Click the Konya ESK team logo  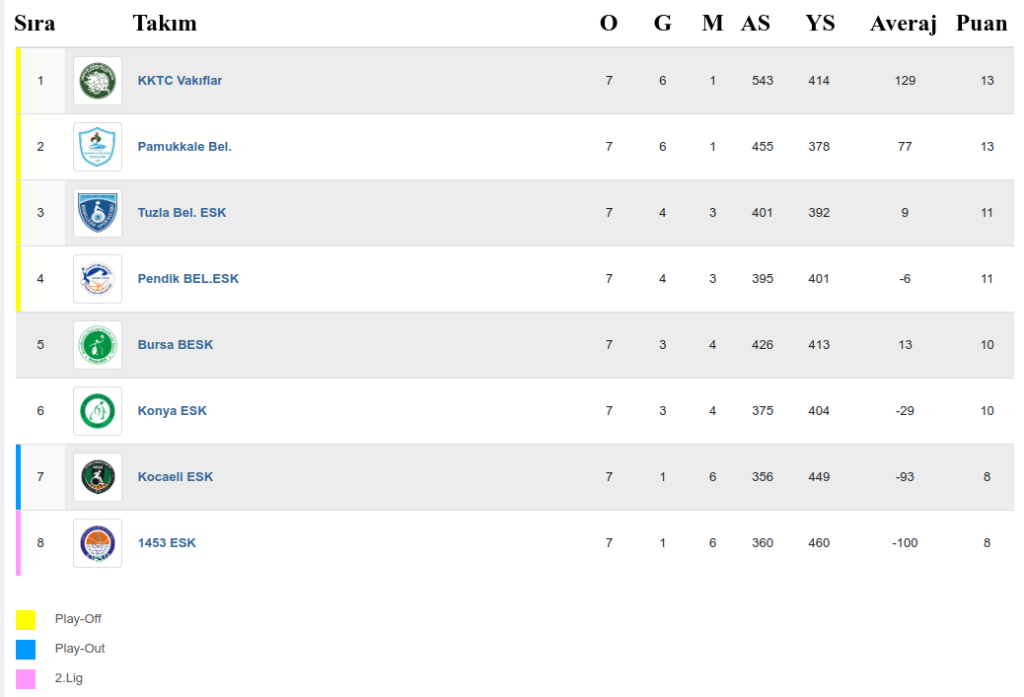98,411
